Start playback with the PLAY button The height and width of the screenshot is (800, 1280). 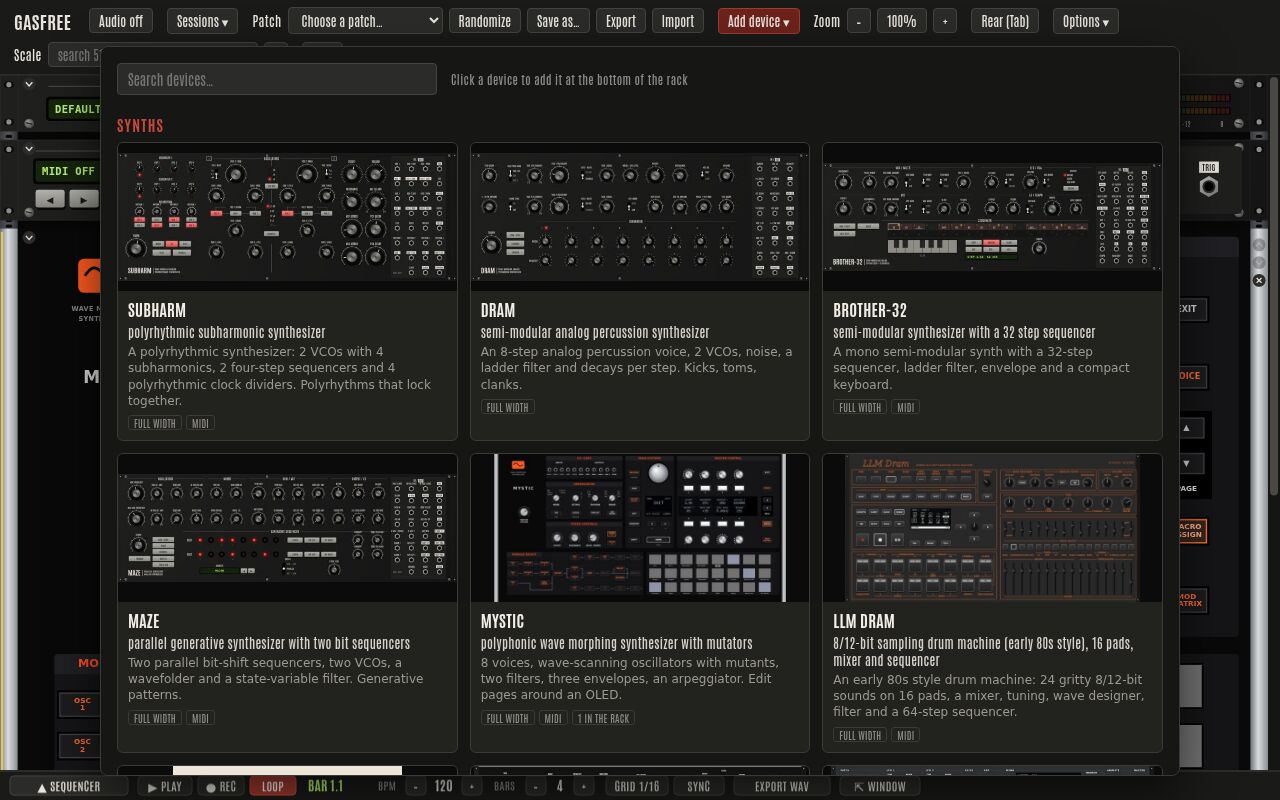164,787
